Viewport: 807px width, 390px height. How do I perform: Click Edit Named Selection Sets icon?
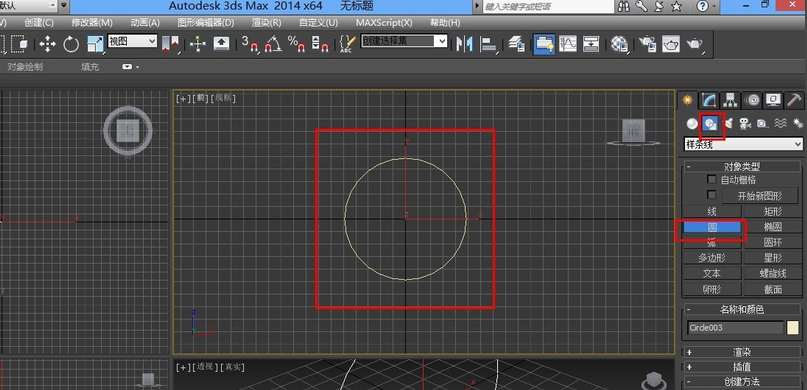tap(348, 44)
